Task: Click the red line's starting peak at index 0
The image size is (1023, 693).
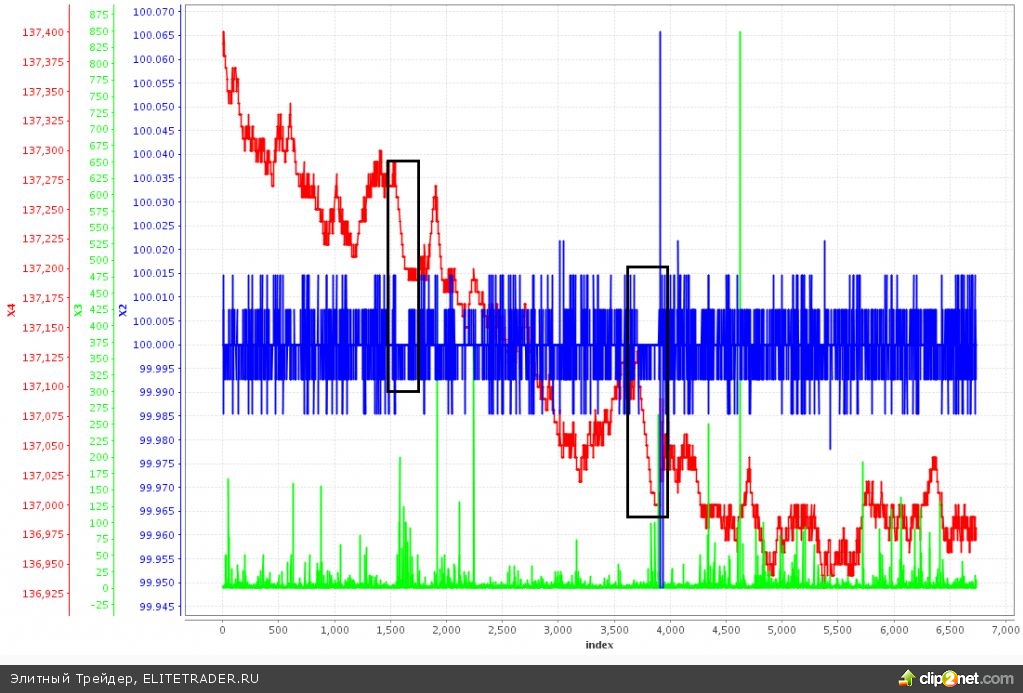Action: (x=223, y=33)
